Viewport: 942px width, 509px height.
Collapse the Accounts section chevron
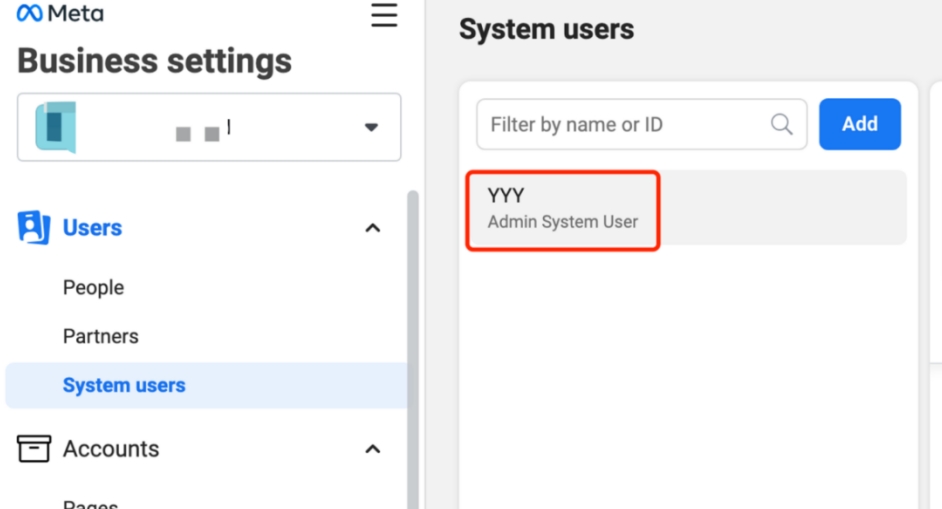click(372, 449)
